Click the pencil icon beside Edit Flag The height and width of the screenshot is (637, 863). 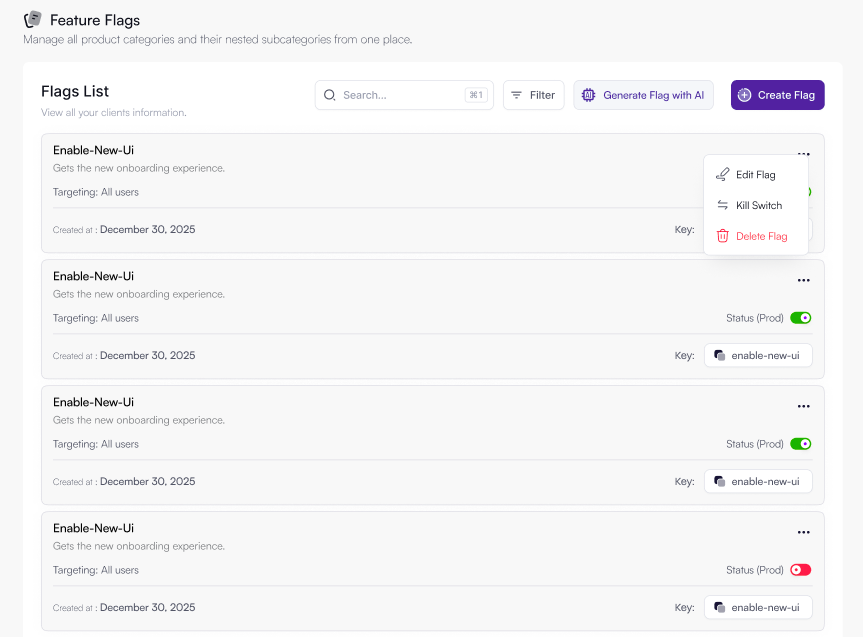click(x=722, y=173)
